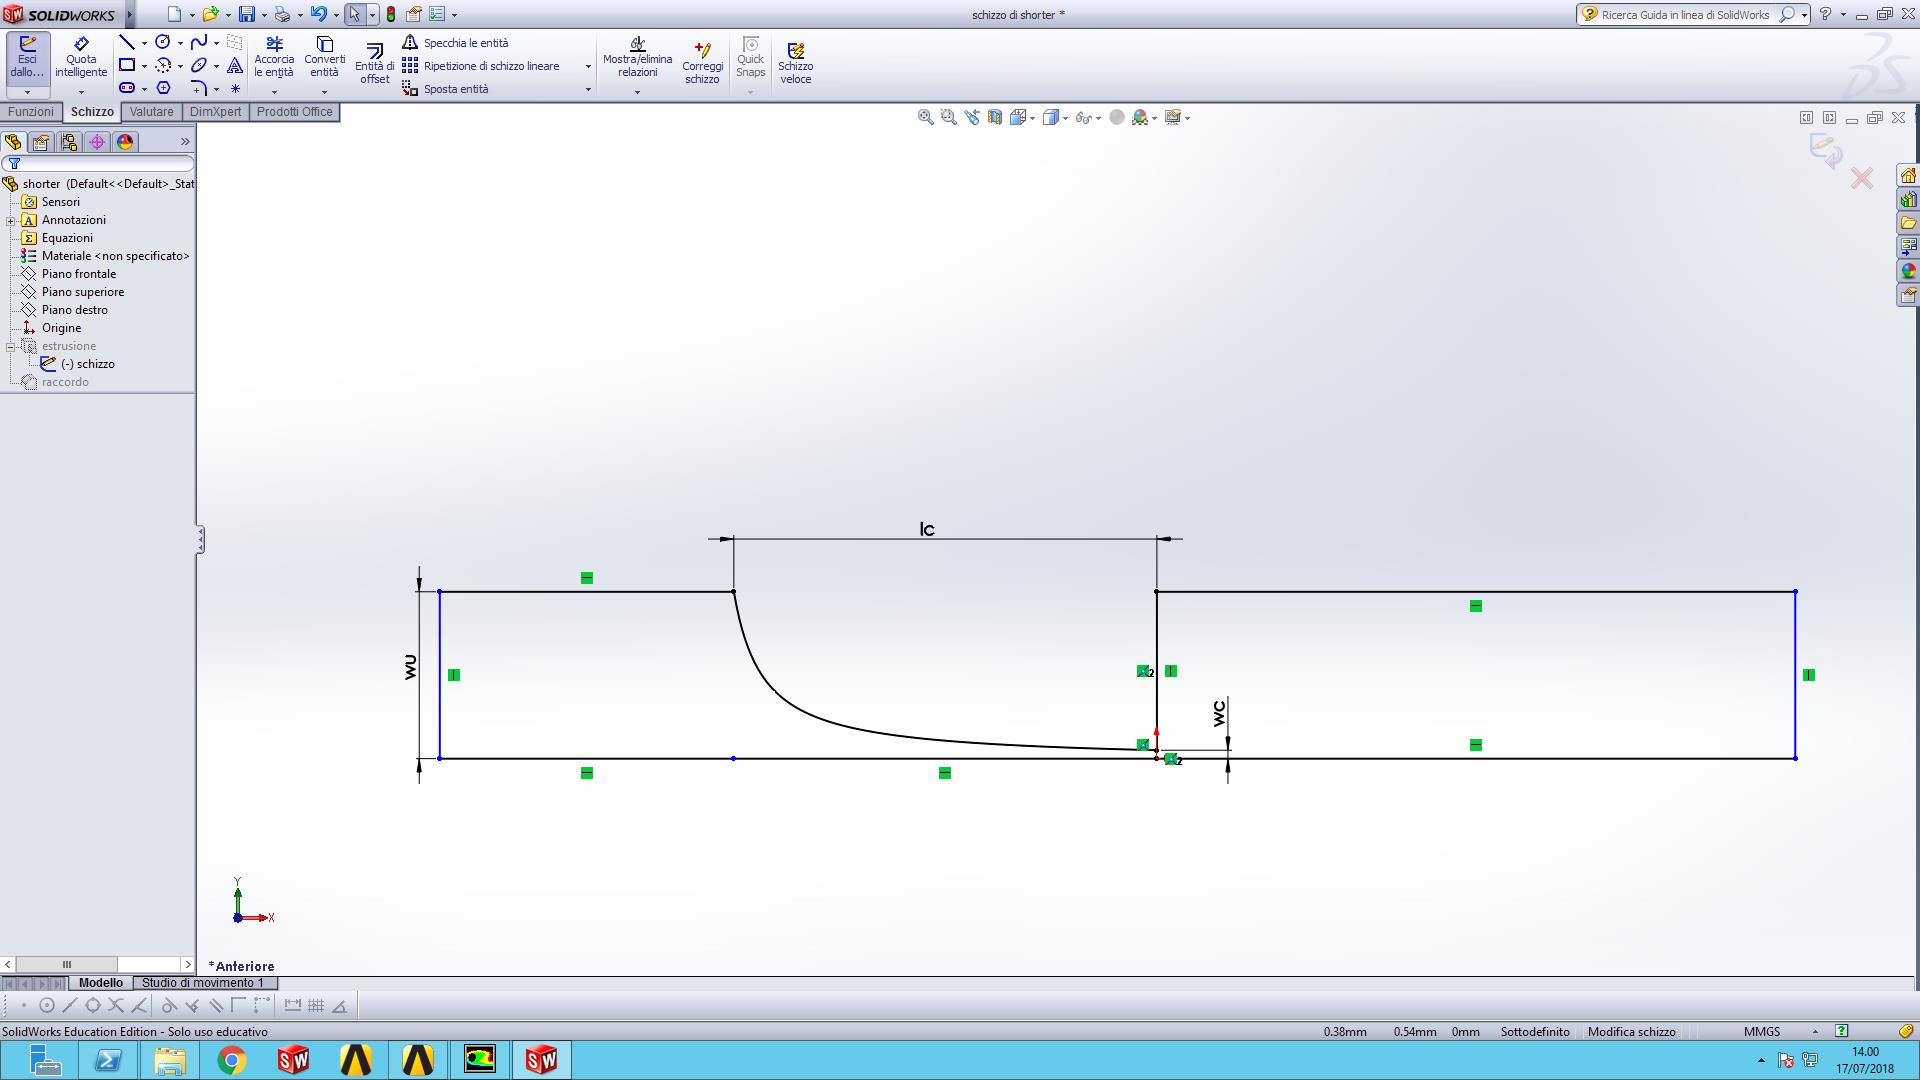Select the sketch Fillet tool
Viewport: 1920px width, 1080px height.
(199, 88)
